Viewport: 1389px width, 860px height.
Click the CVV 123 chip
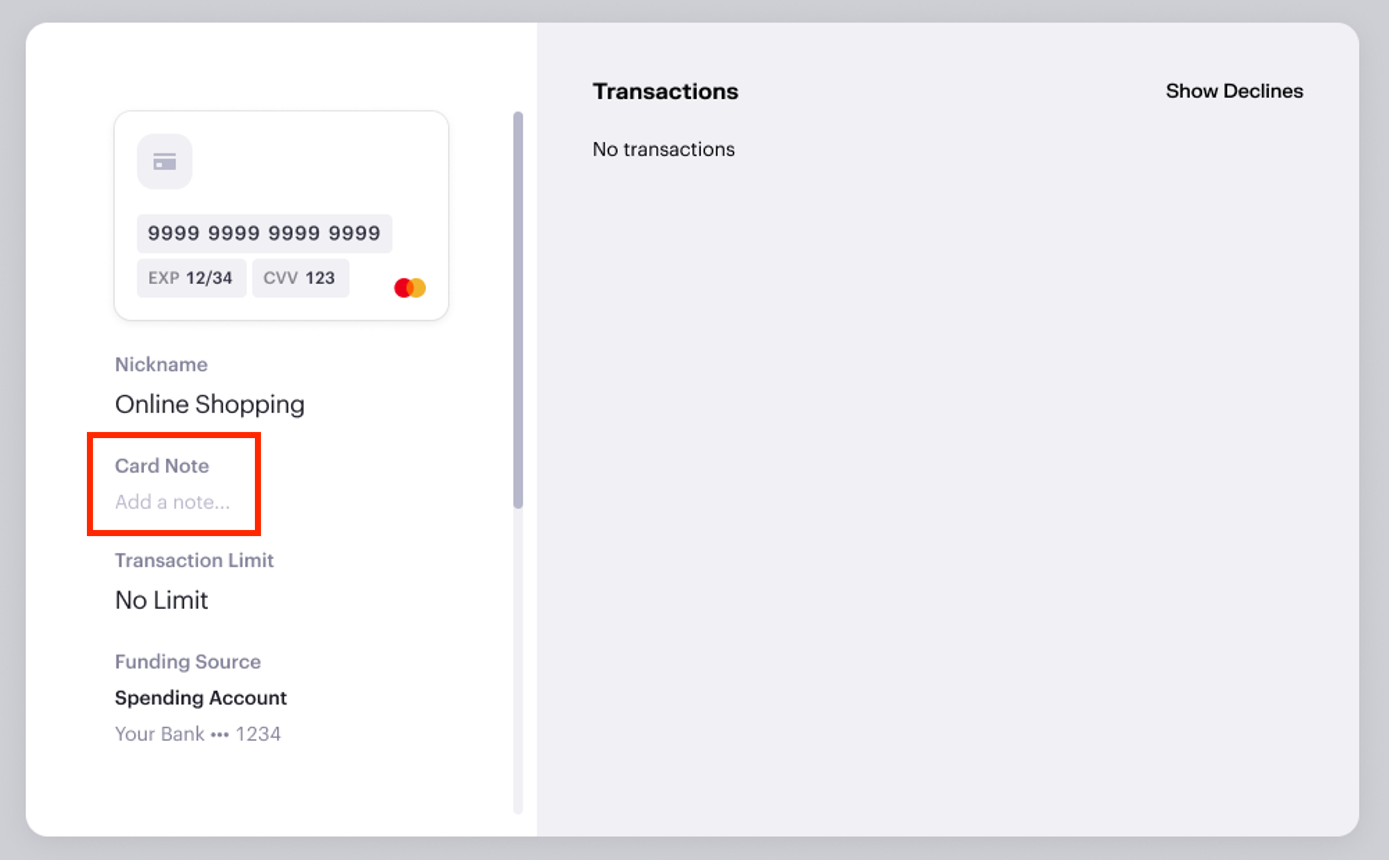pyautogui.click(x=300, y=278)
